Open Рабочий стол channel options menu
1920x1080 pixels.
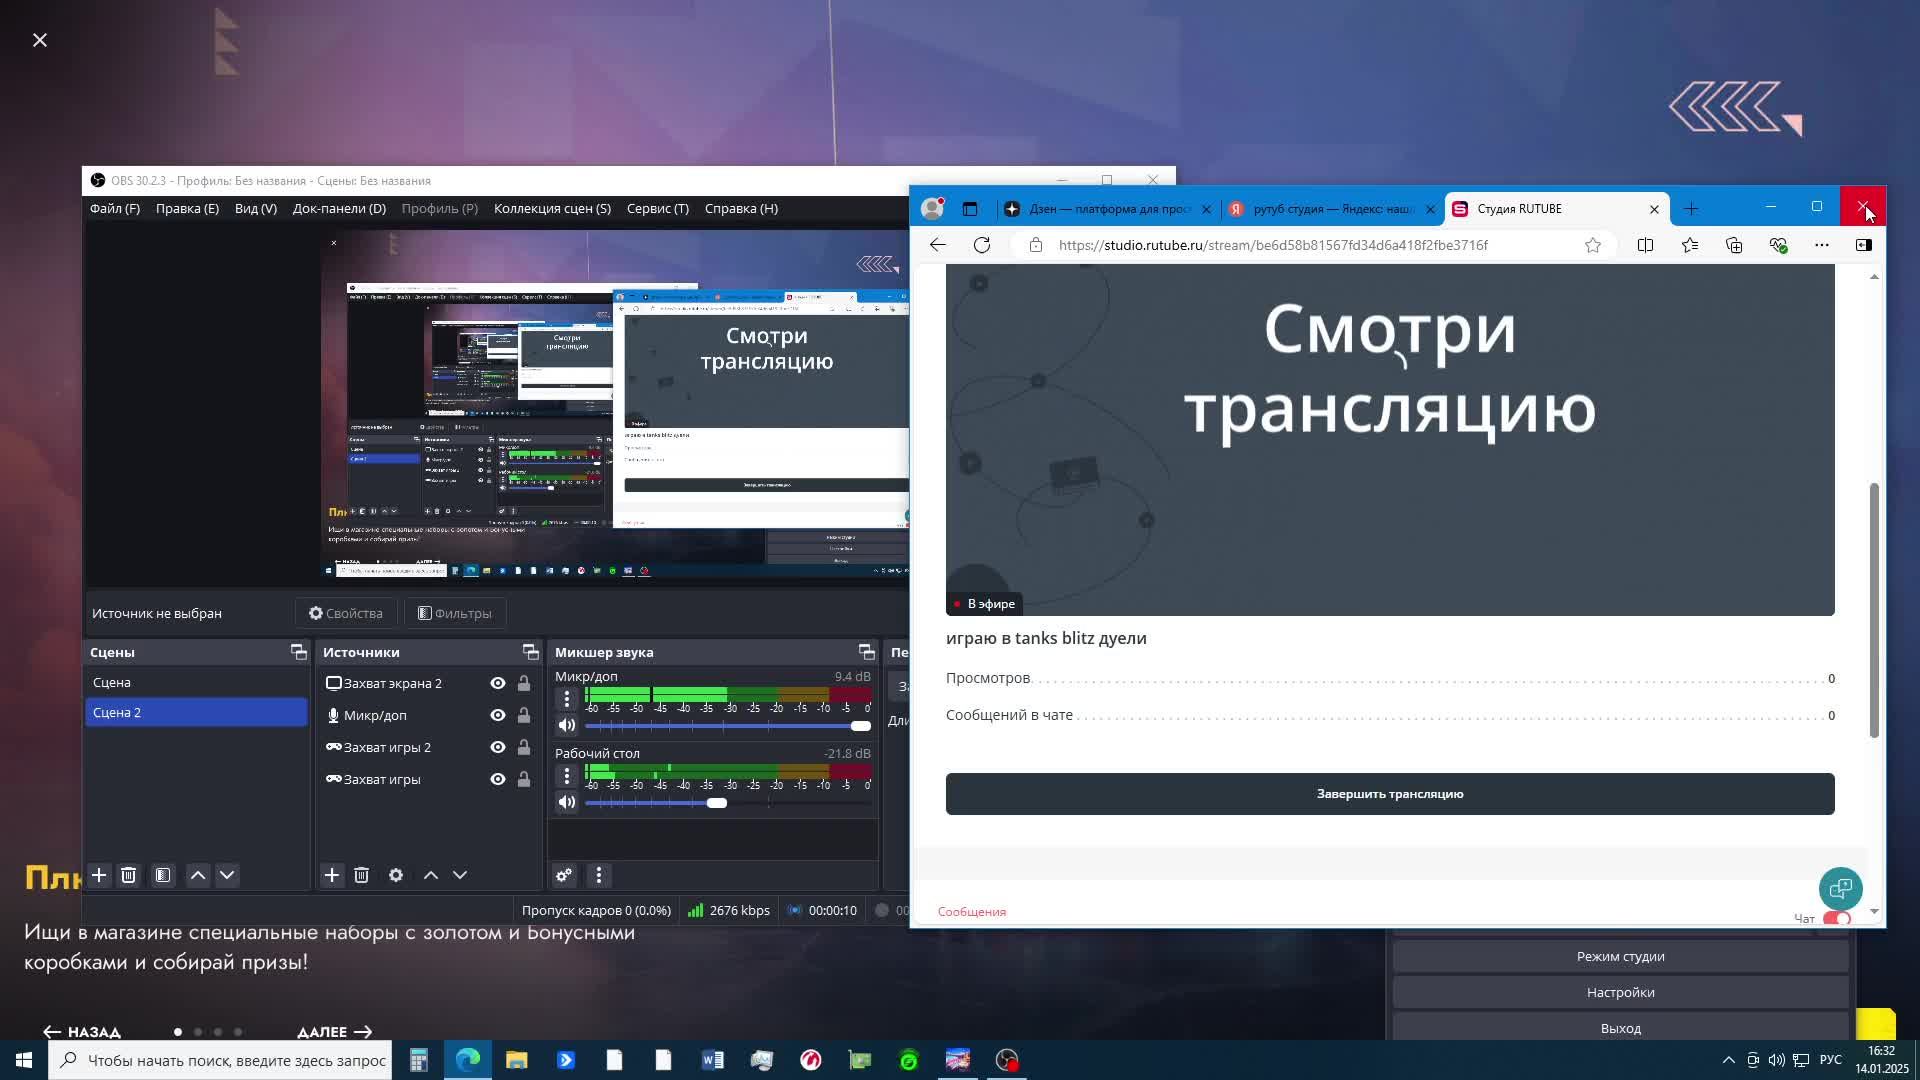567,775
